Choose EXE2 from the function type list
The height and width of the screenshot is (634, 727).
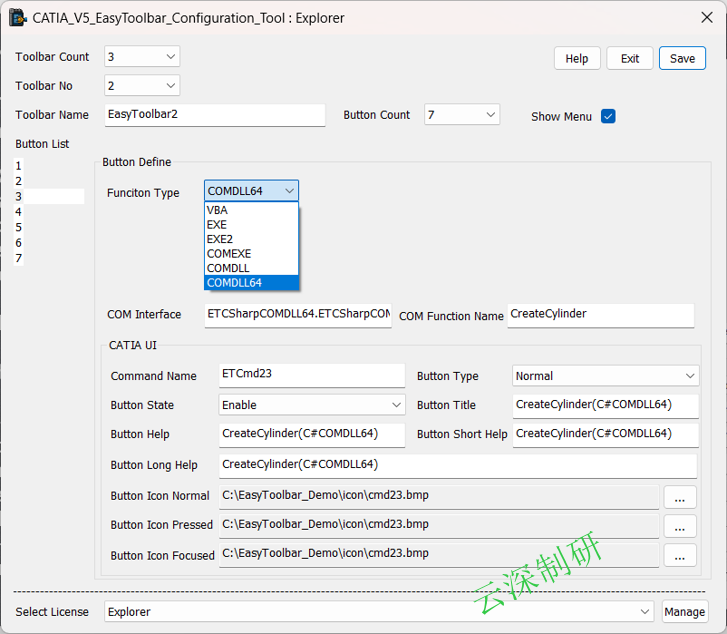[251, 239]
